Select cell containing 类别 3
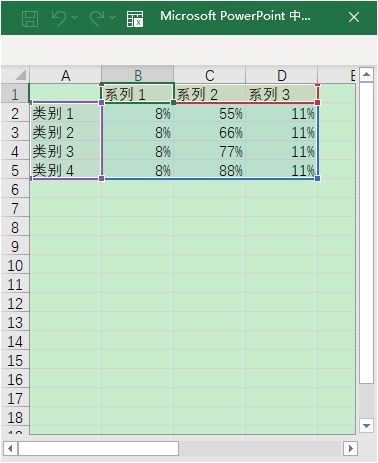Screen dimensions: 378x463 (66, 151)
